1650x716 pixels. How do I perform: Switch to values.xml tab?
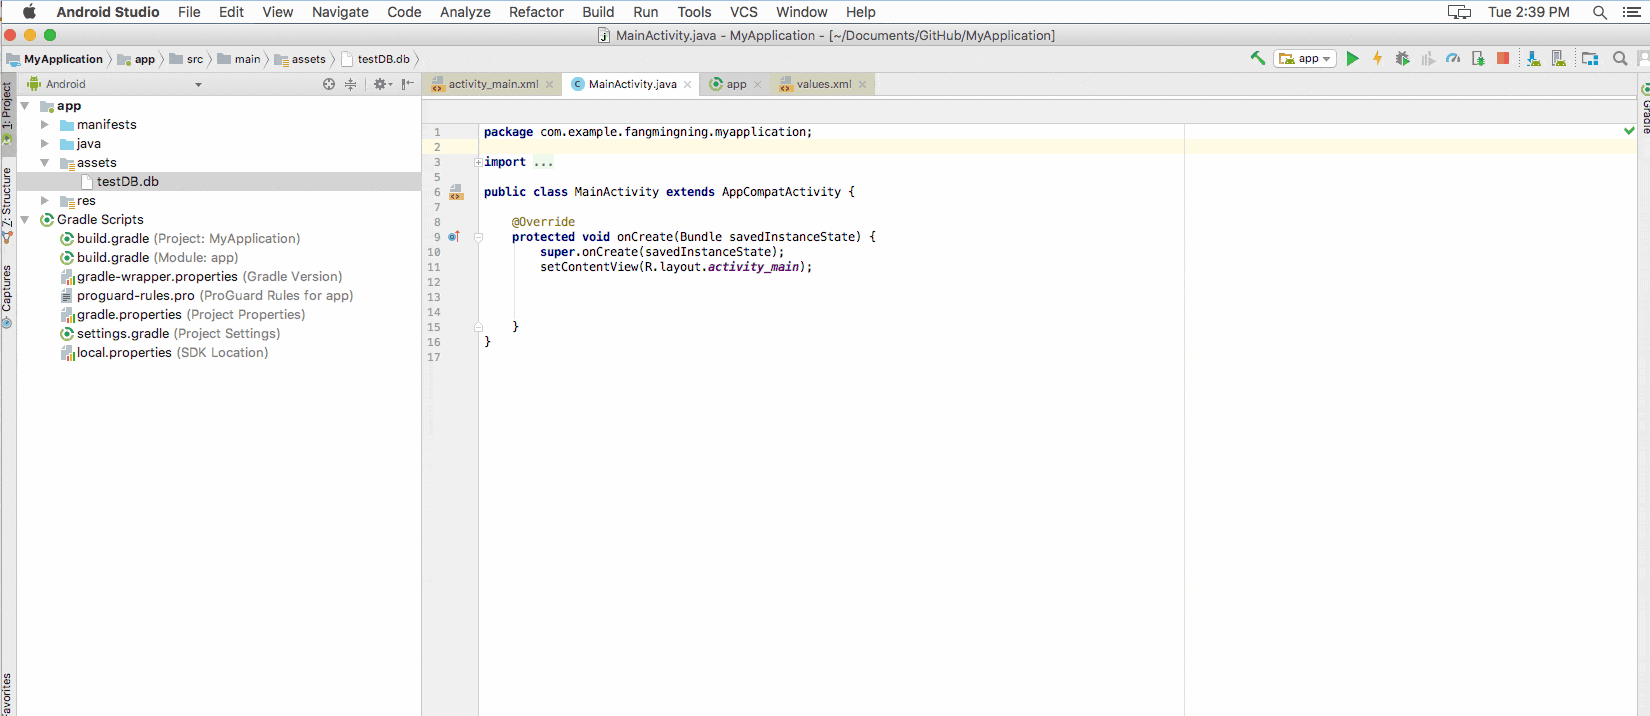[x=824, y=84]
